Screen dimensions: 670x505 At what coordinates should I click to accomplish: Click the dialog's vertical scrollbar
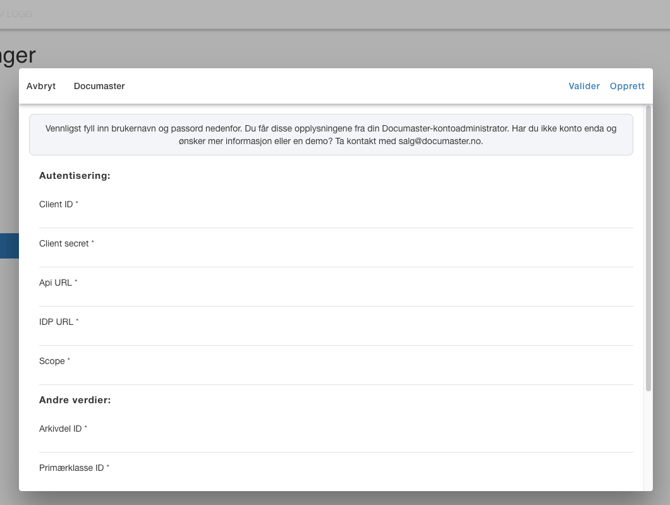(648, 250)
